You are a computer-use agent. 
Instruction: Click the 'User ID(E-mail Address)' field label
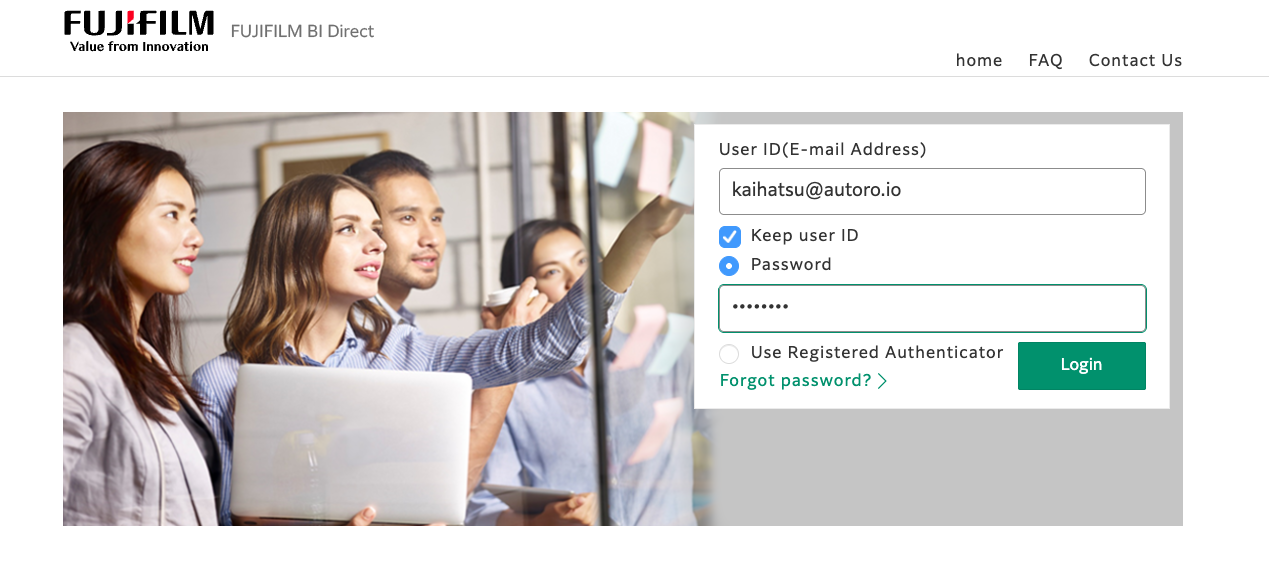pyautogui.click(x=822, y=150)
